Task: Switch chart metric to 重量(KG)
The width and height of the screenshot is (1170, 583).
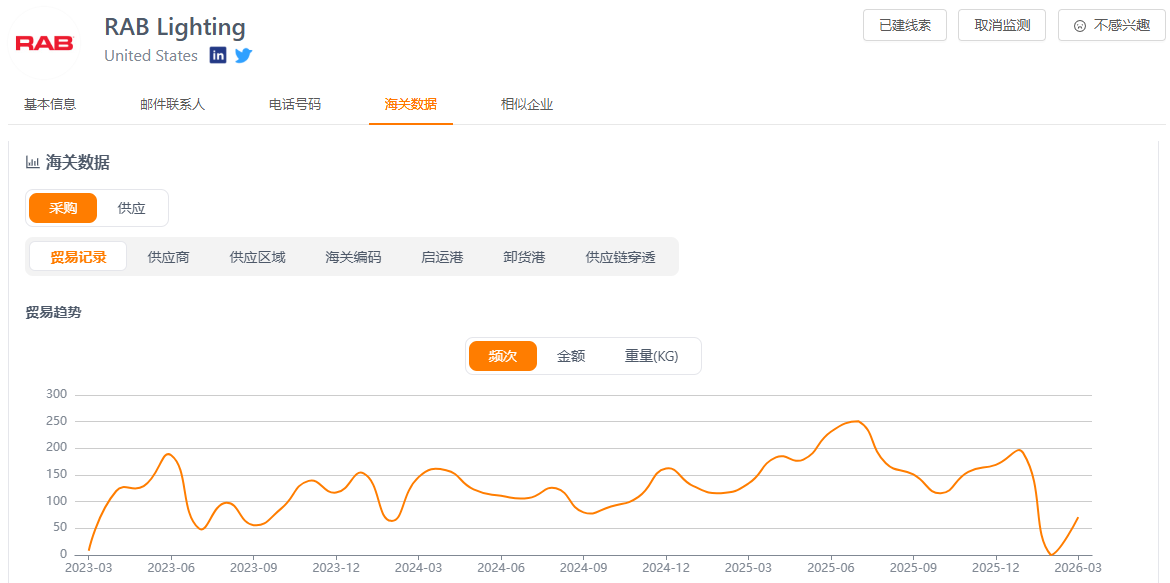Action: pos(651,356)
